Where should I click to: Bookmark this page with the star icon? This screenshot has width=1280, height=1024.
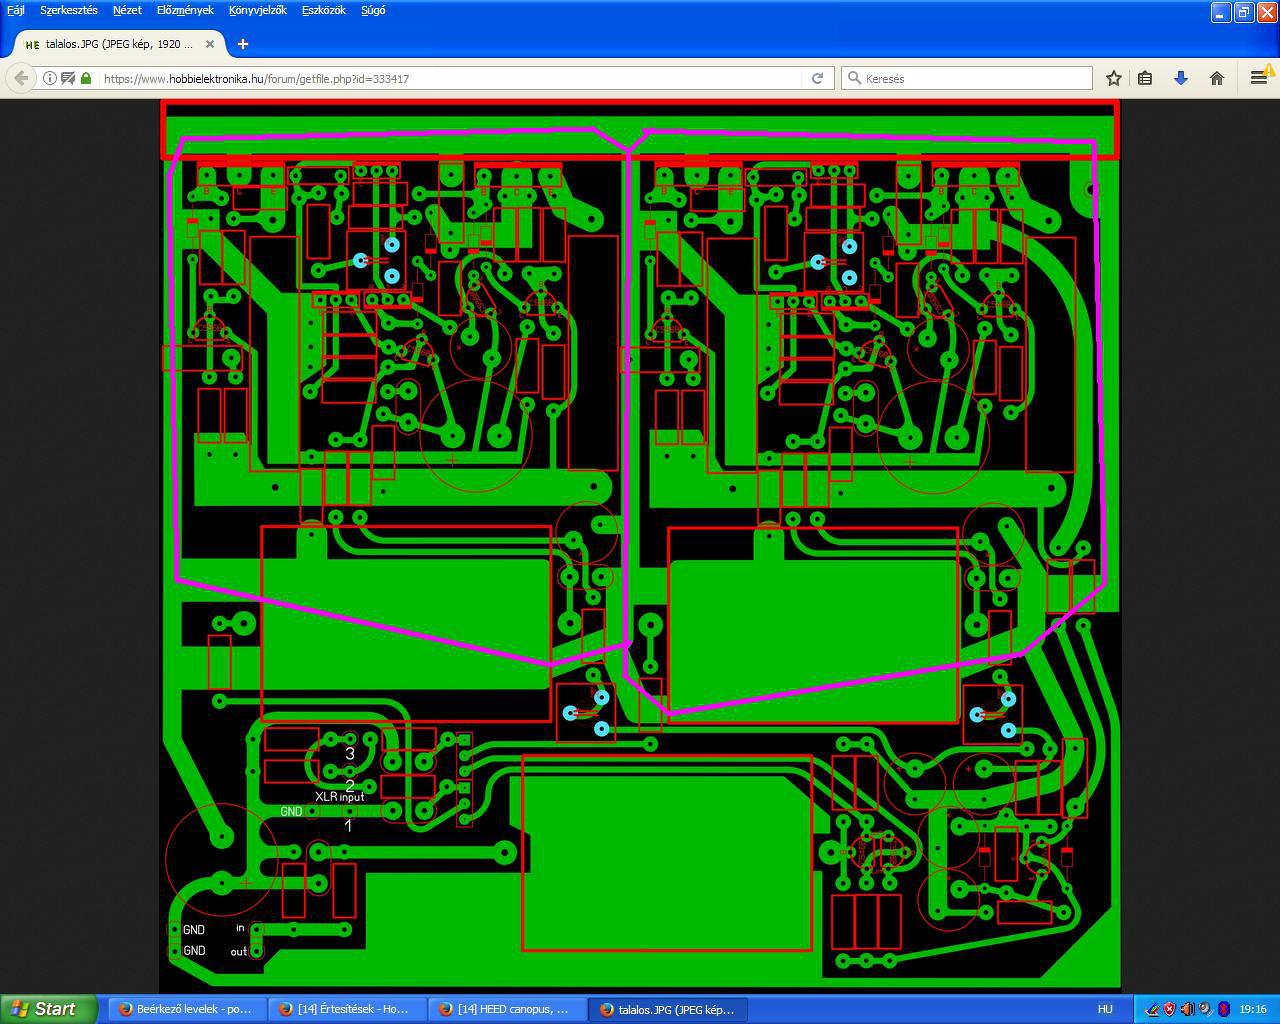click(x=1113, y=78)
